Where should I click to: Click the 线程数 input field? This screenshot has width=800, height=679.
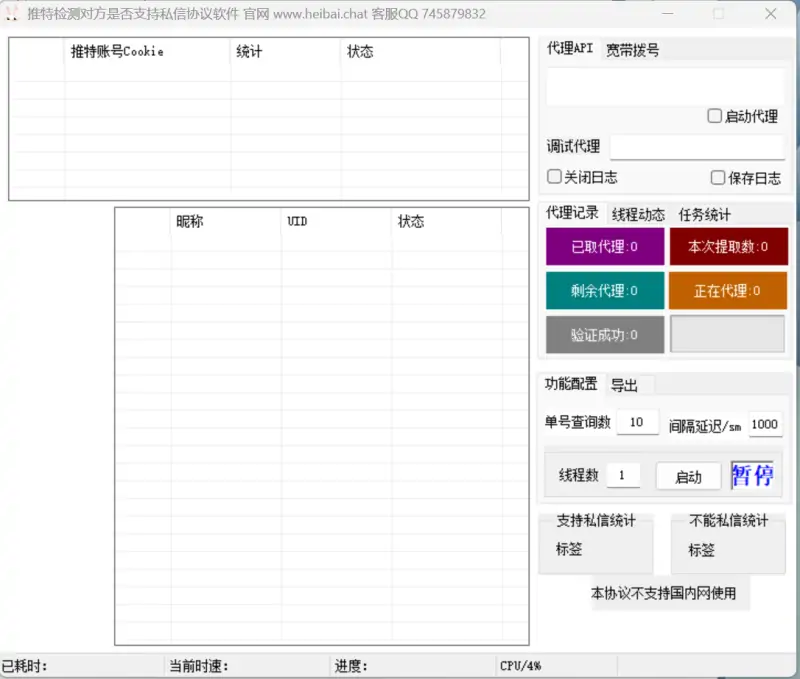point(623,476)
